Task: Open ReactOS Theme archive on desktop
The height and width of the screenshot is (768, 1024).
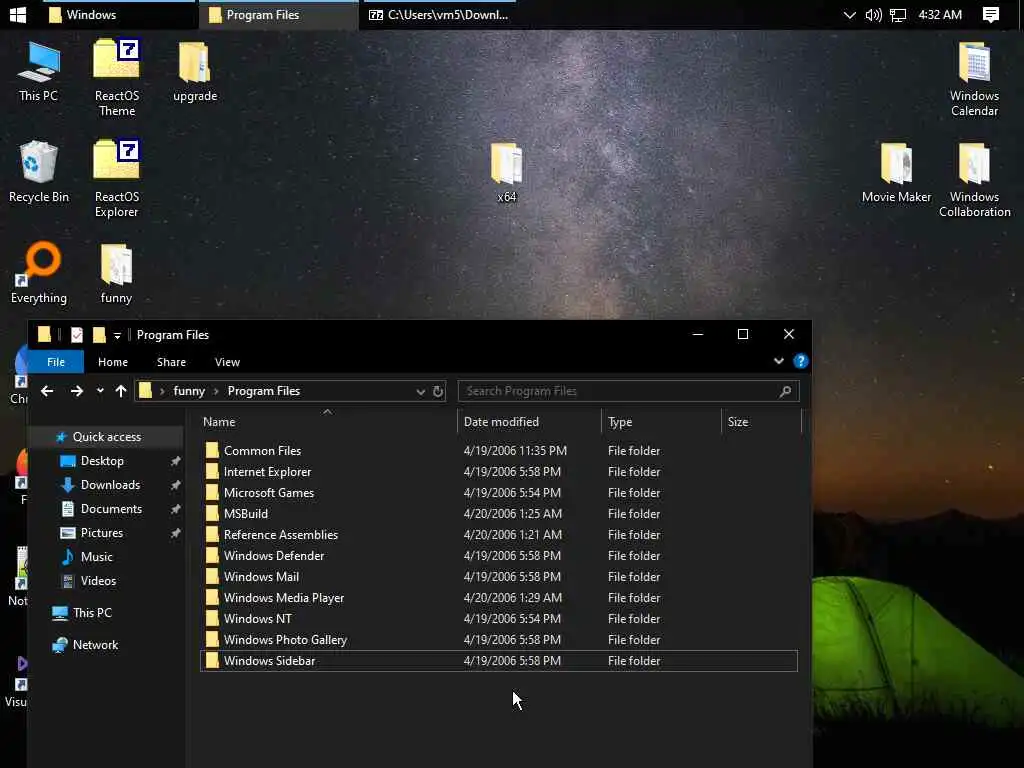Action: [117, 78]
